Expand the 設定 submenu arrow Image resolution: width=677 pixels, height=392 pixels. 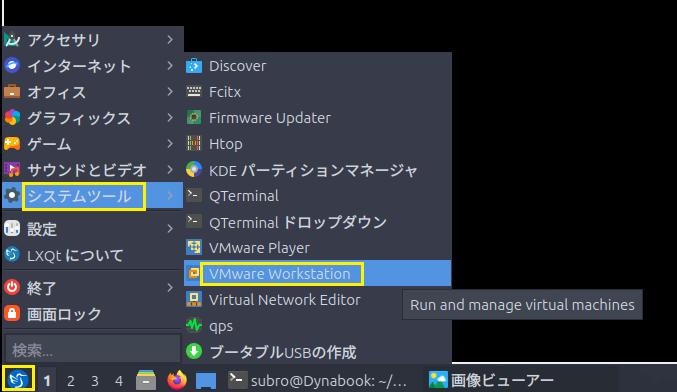coord(170,228)
